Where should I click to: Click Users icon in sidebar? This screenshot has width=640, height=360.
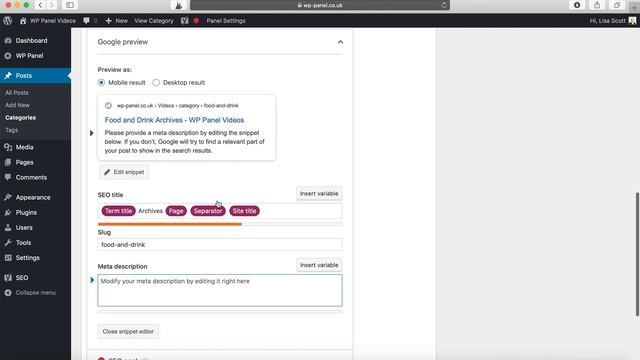(8, 227)
